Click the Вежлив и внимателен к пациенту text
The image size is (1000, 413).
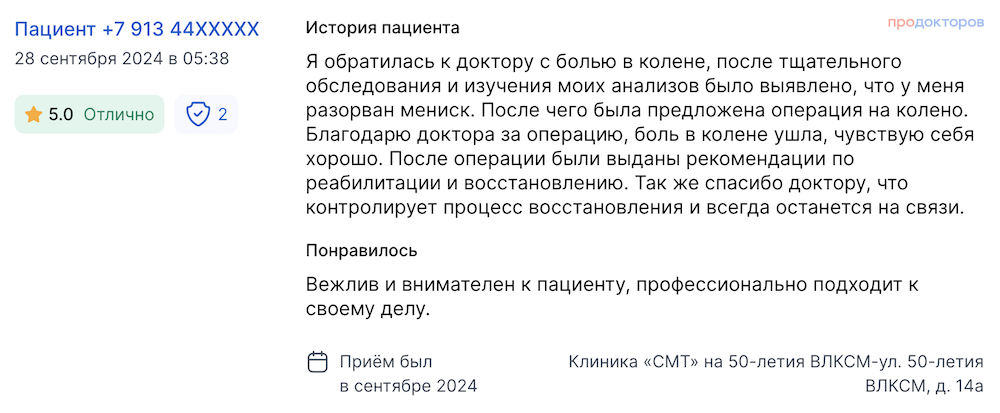[465, 285]
